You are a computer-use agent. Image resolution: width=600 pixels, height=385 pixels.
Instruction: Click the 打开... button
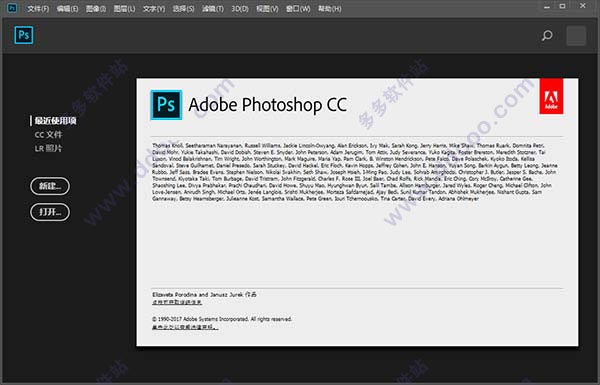pos(50,212)
